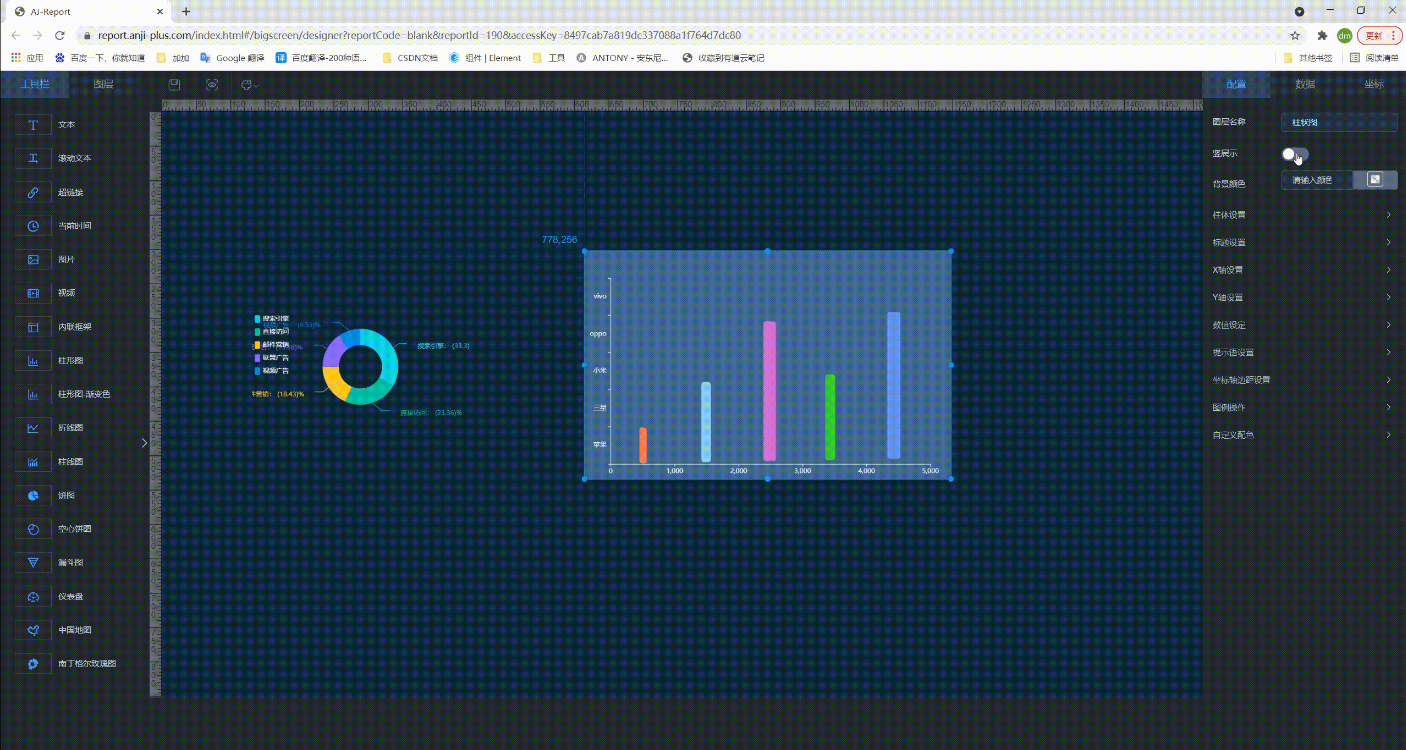Viewport: 1406px width, 750px height.
Task: Open the 工具 bookmark folder
Action: click(549, 58)
